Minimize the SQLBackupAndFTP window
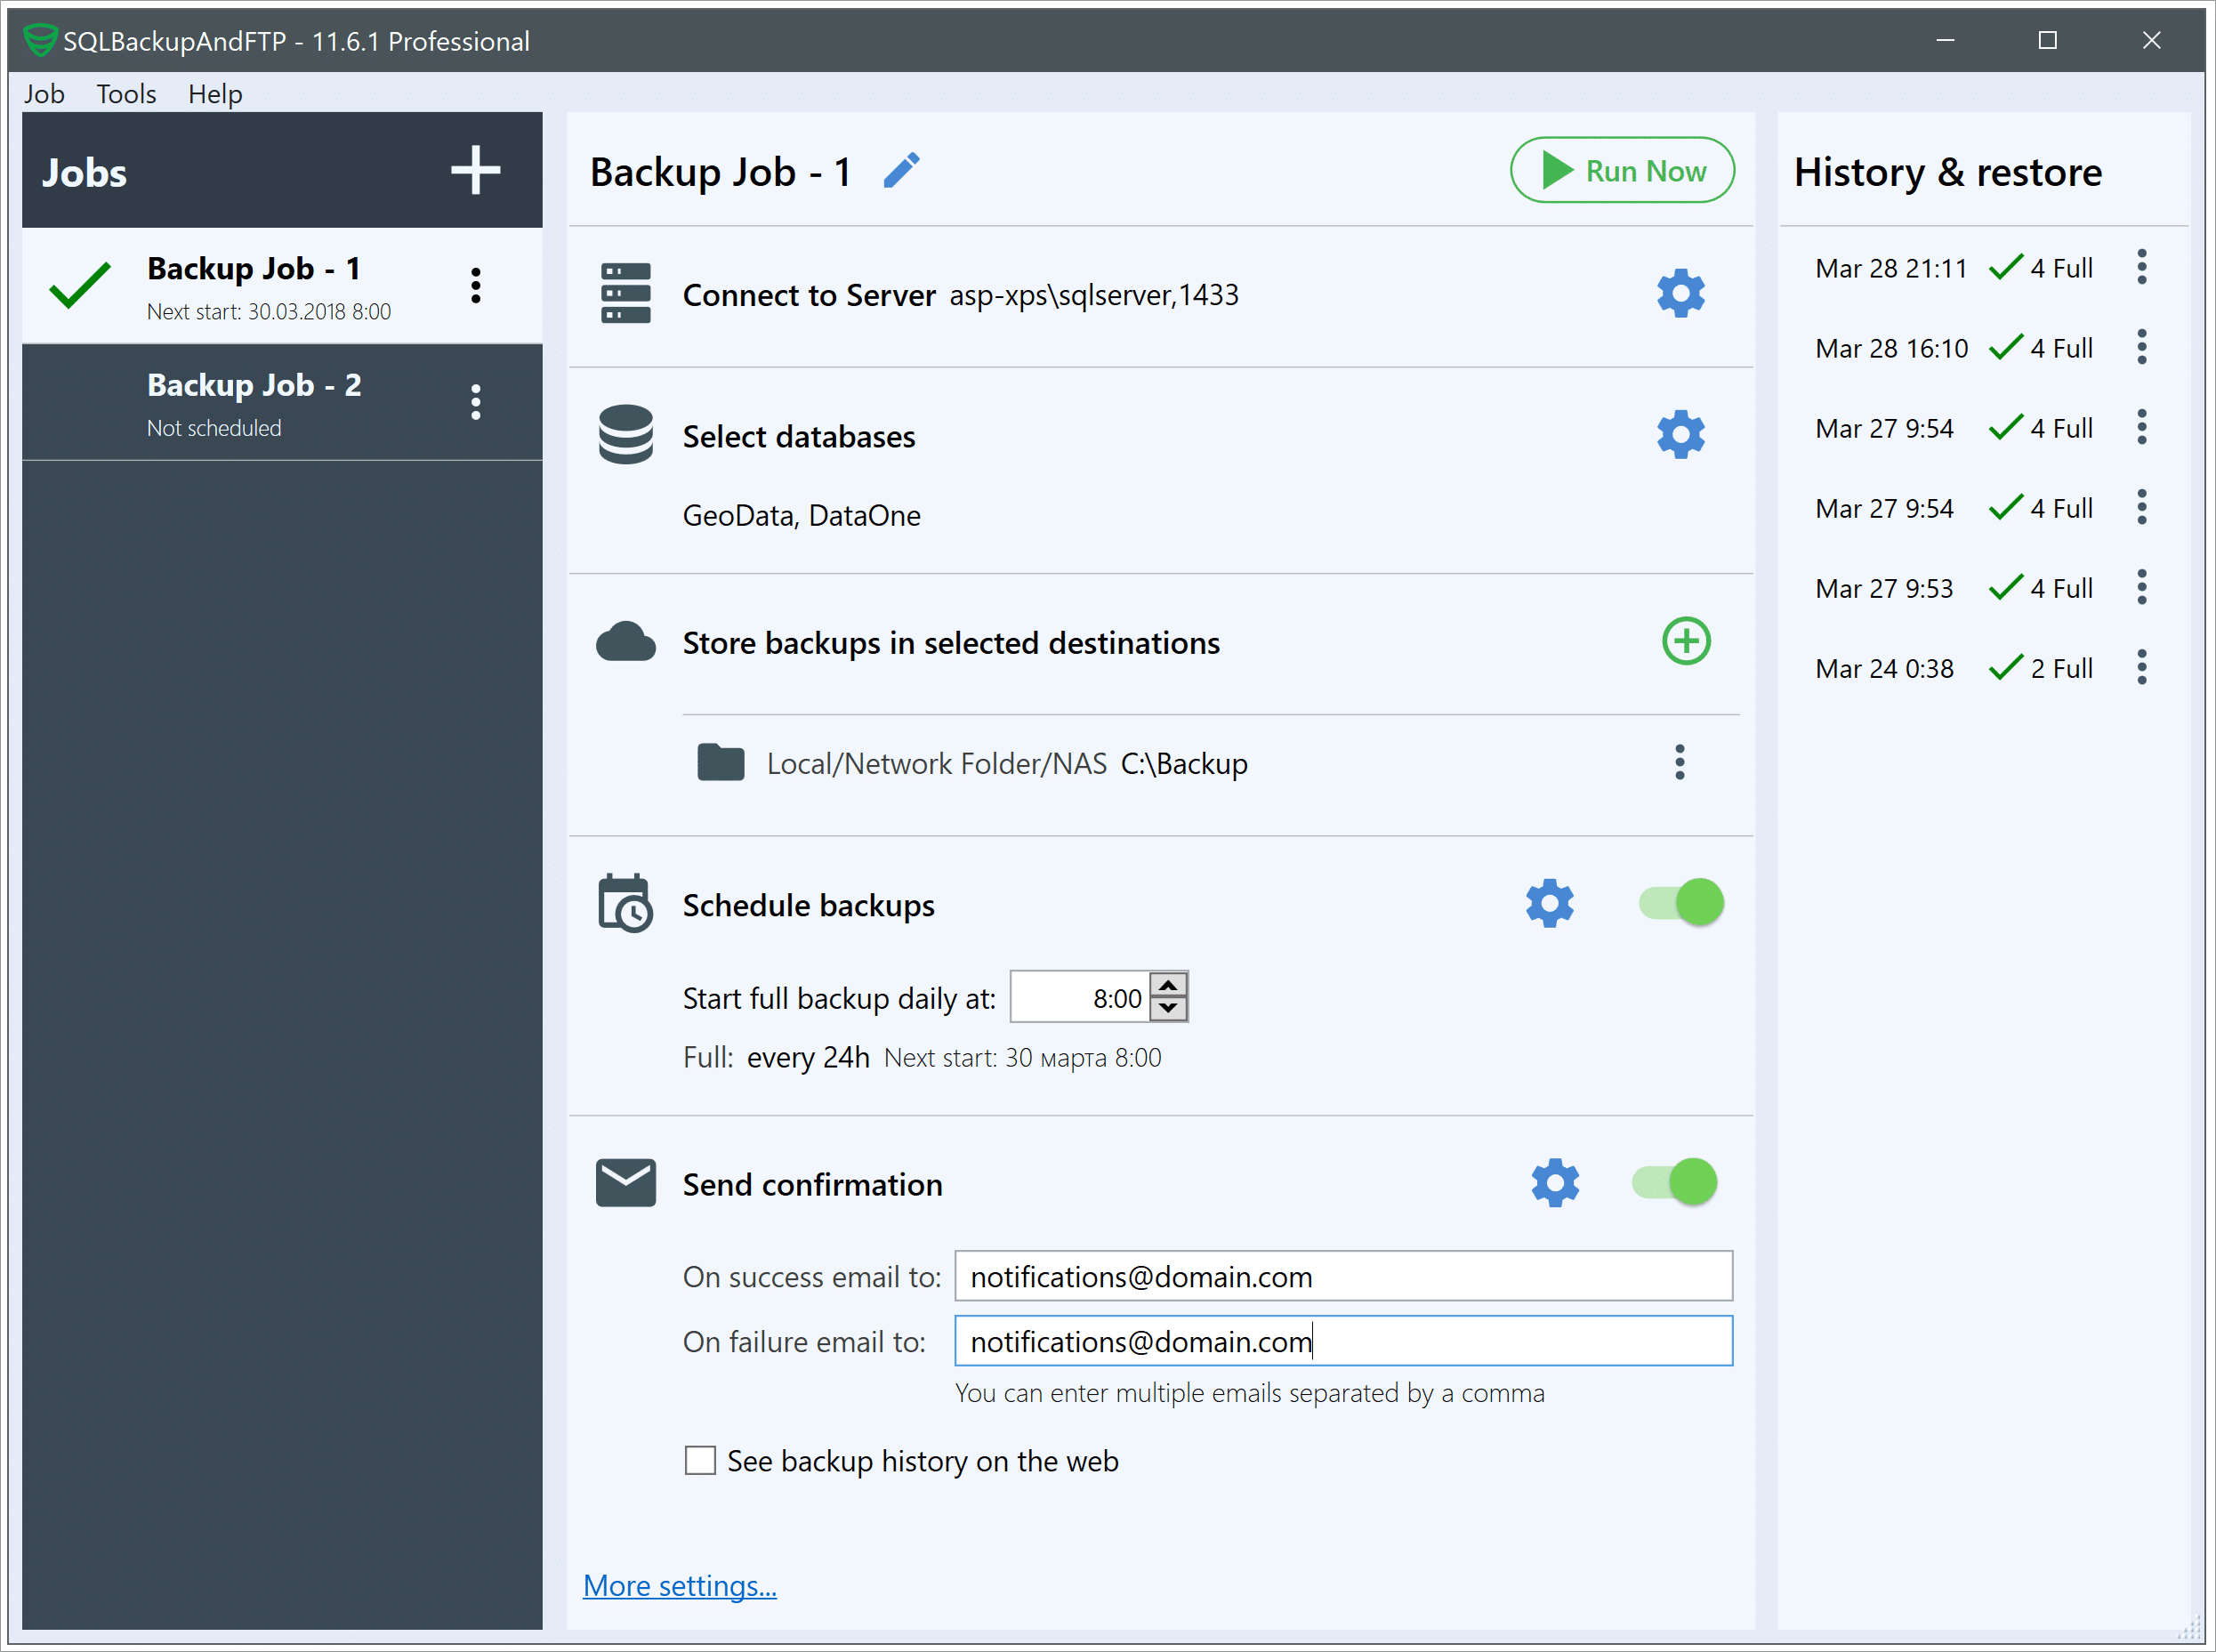The height and width of the screenshot is (1652, 2216). click(x=1945, y=40)
